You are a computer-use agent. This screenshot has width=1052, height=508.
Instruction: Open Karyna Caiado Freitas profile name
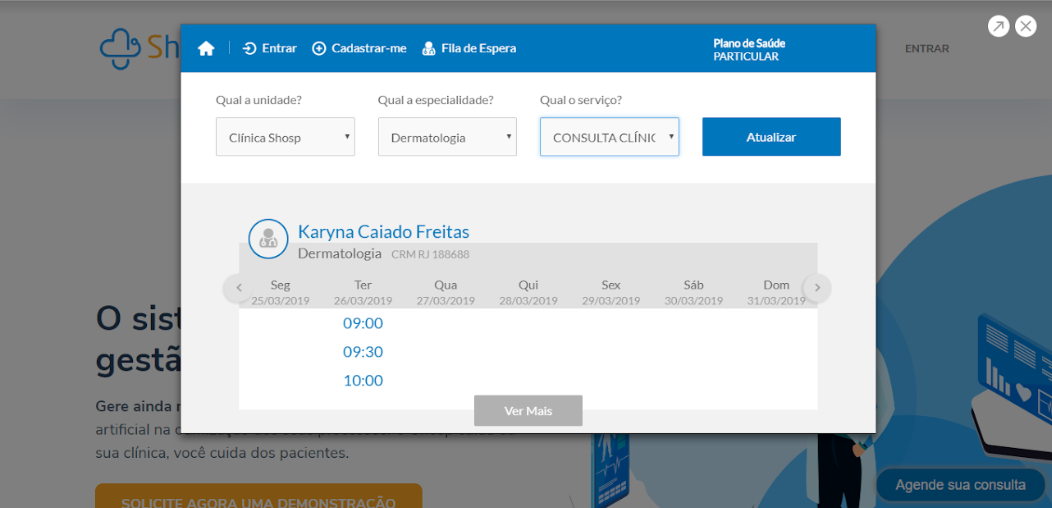384,232
